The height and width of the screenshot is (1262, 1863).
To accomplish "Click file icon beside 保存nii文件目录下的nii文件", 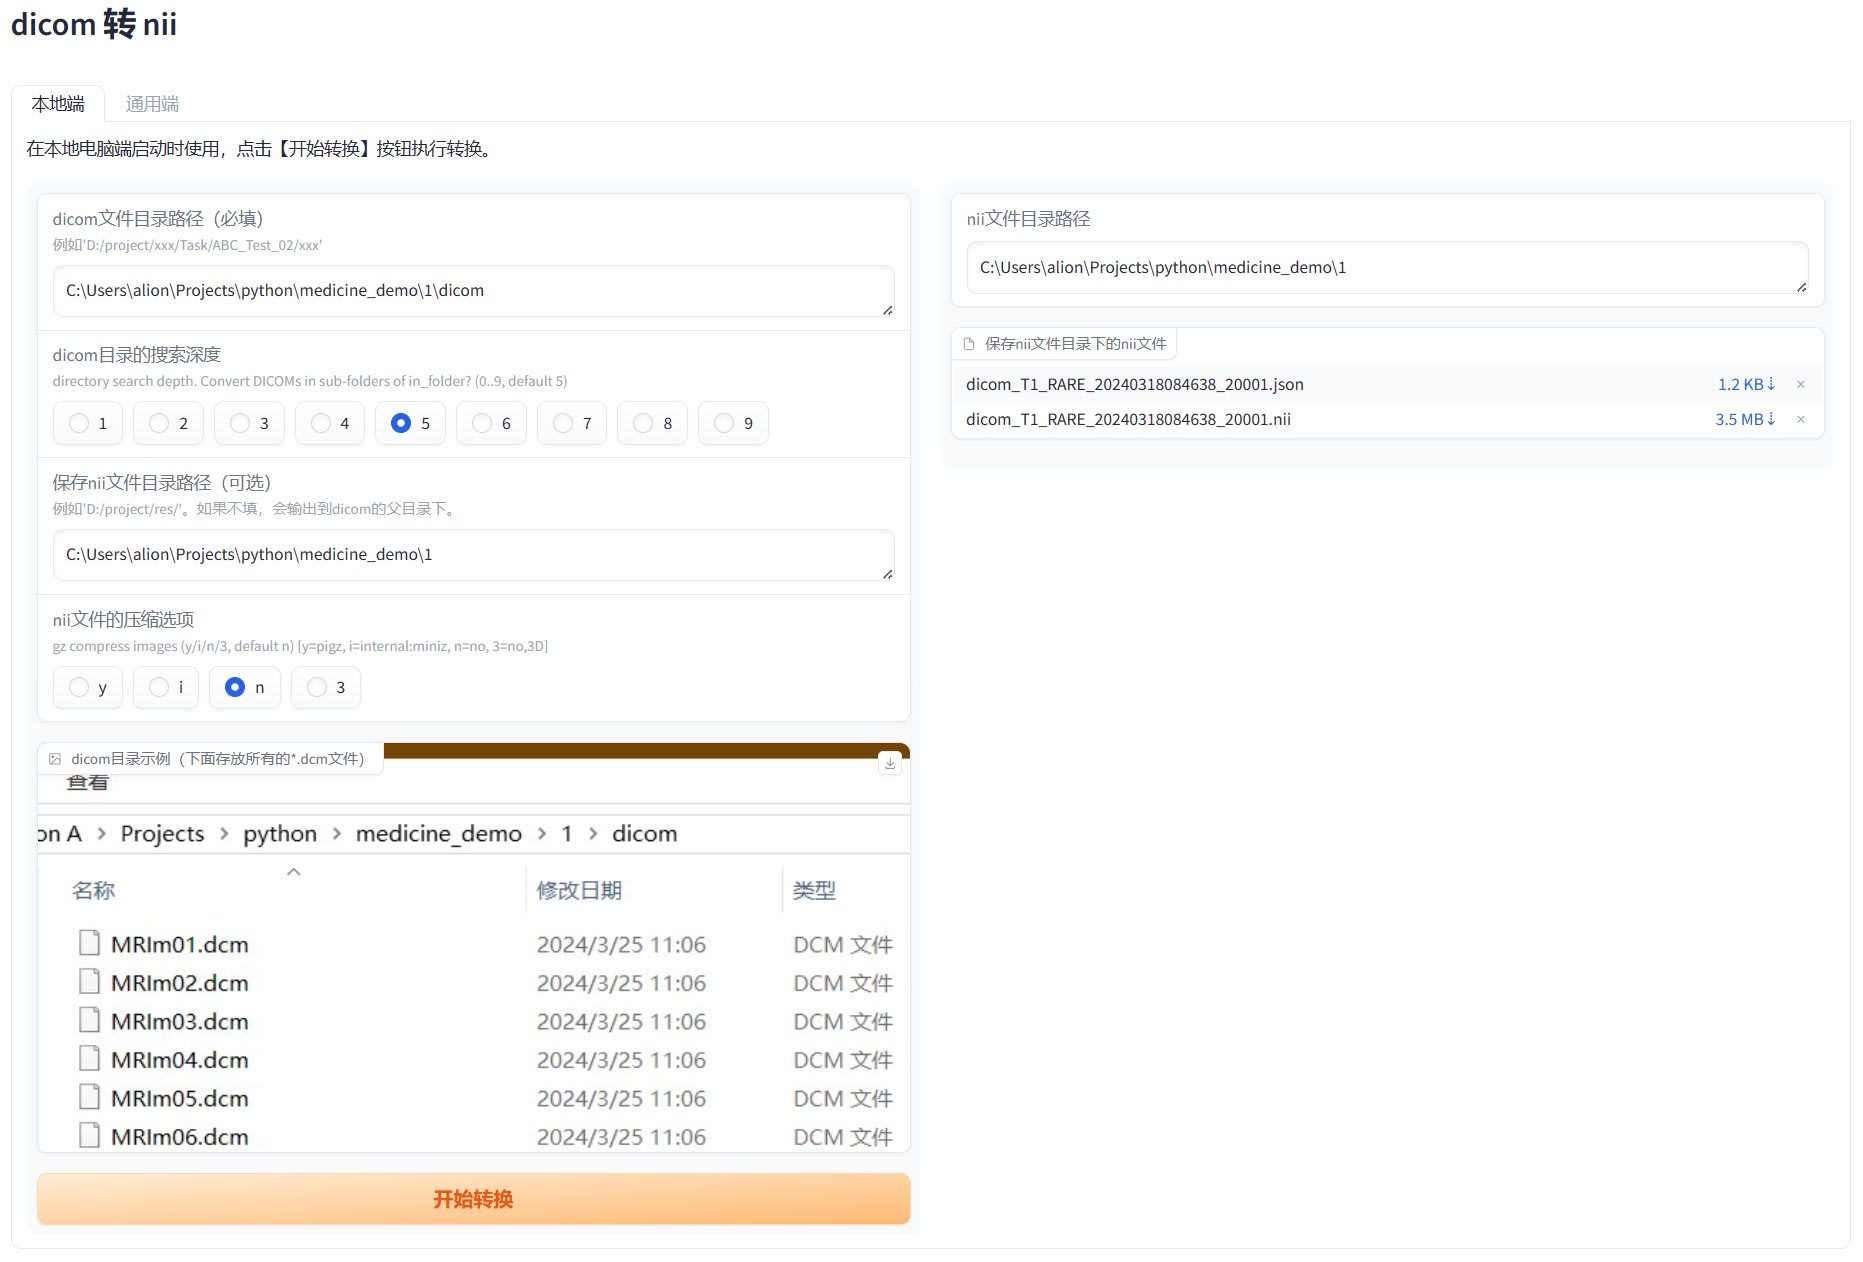I will coord(968,344).
